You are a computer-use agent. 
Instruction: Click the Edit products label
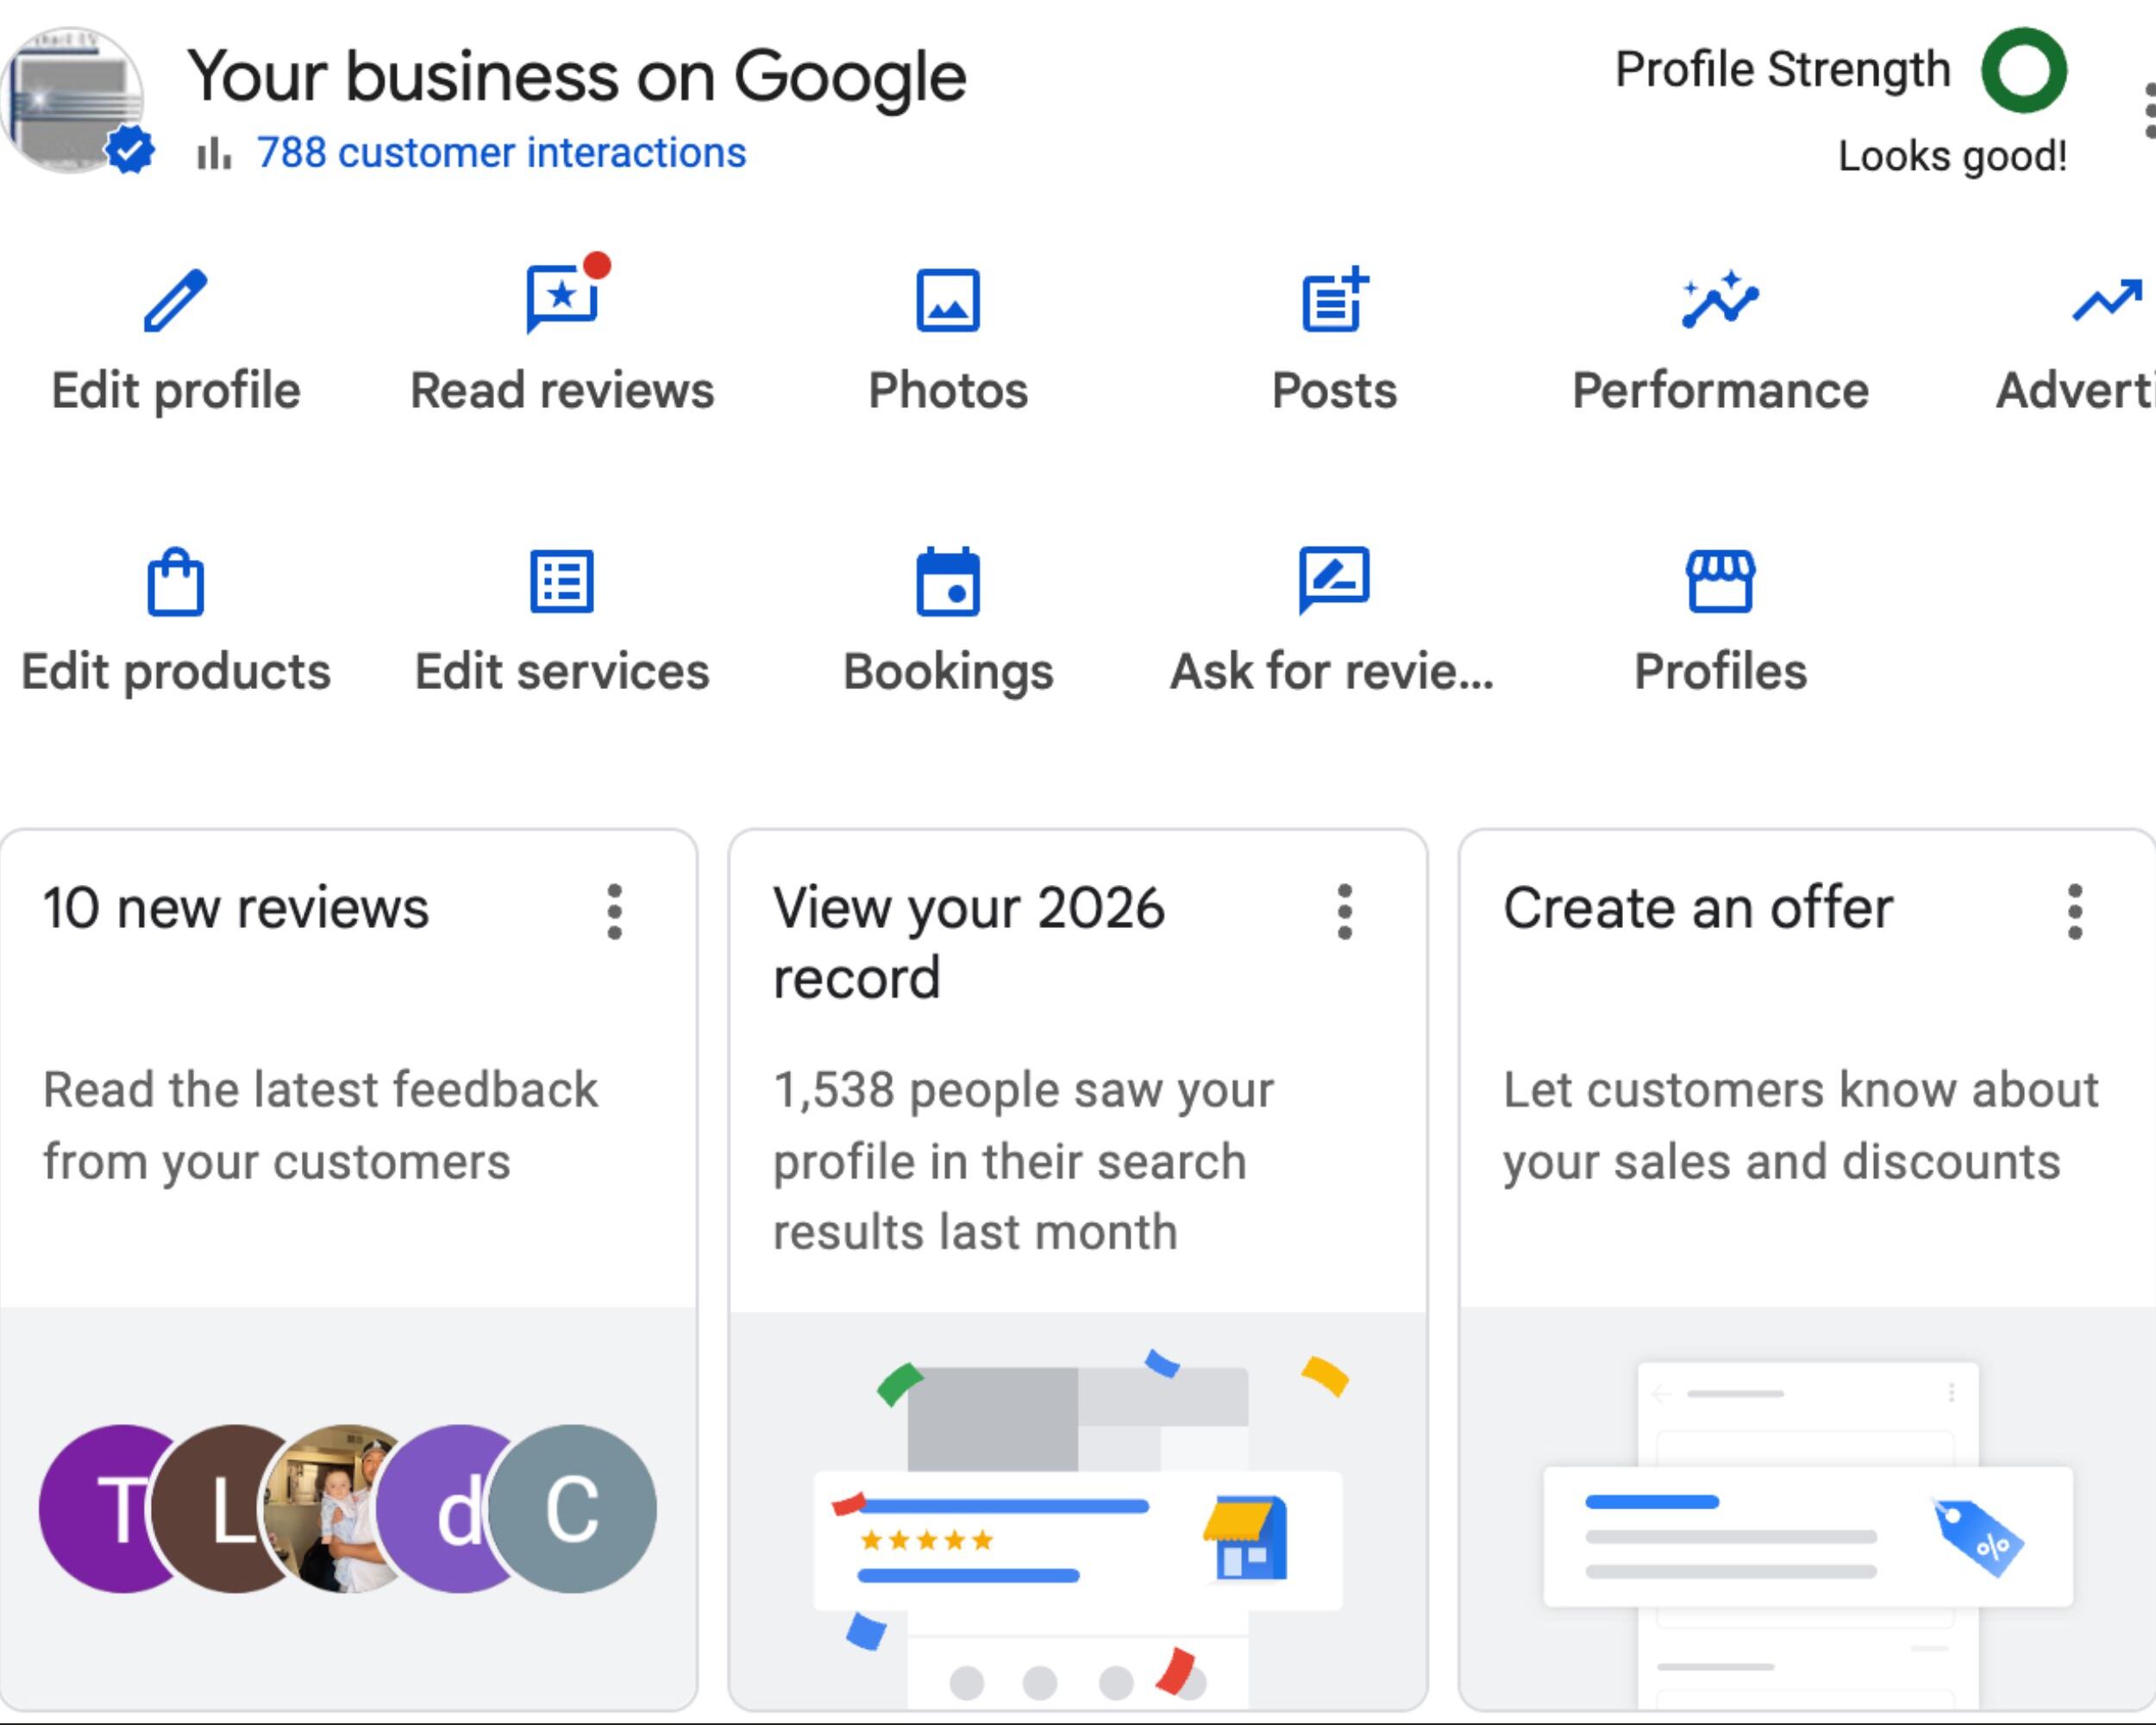[x=176, y=671]
